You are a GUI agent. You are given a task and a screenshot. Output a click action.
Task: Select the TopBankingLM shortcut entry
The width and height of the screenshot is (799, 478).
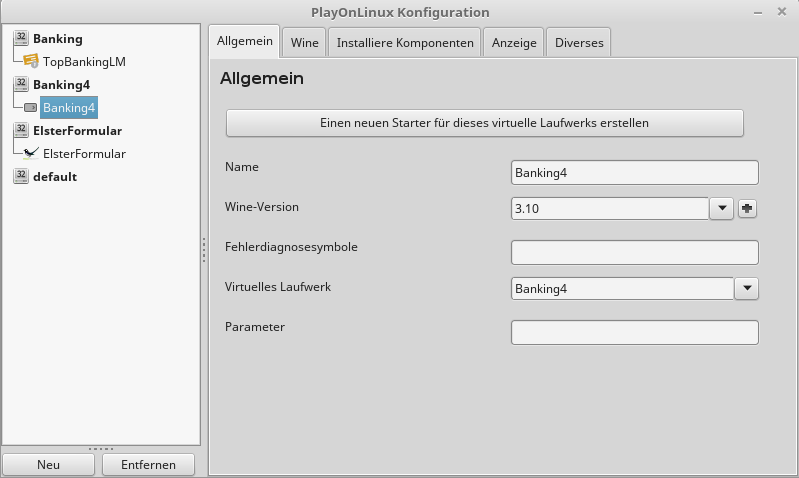pyautogui.click(x=84, y=62)
